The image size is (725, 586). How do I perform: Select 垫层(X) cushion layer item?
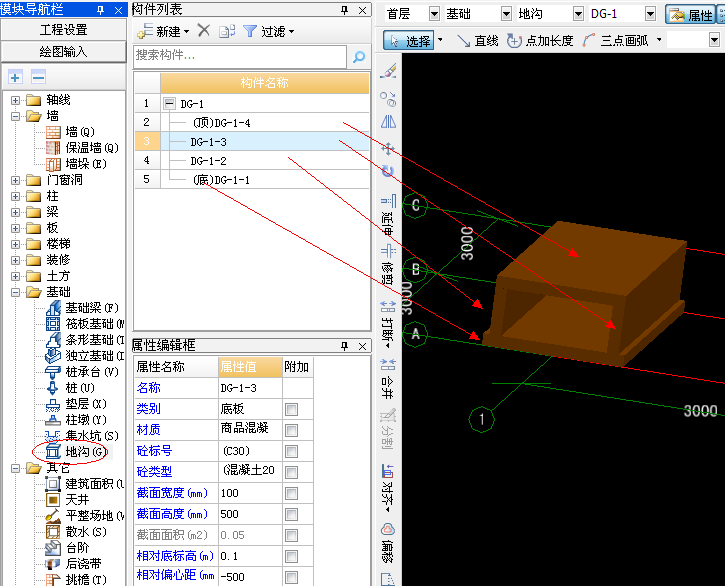(x=76, y=404)
